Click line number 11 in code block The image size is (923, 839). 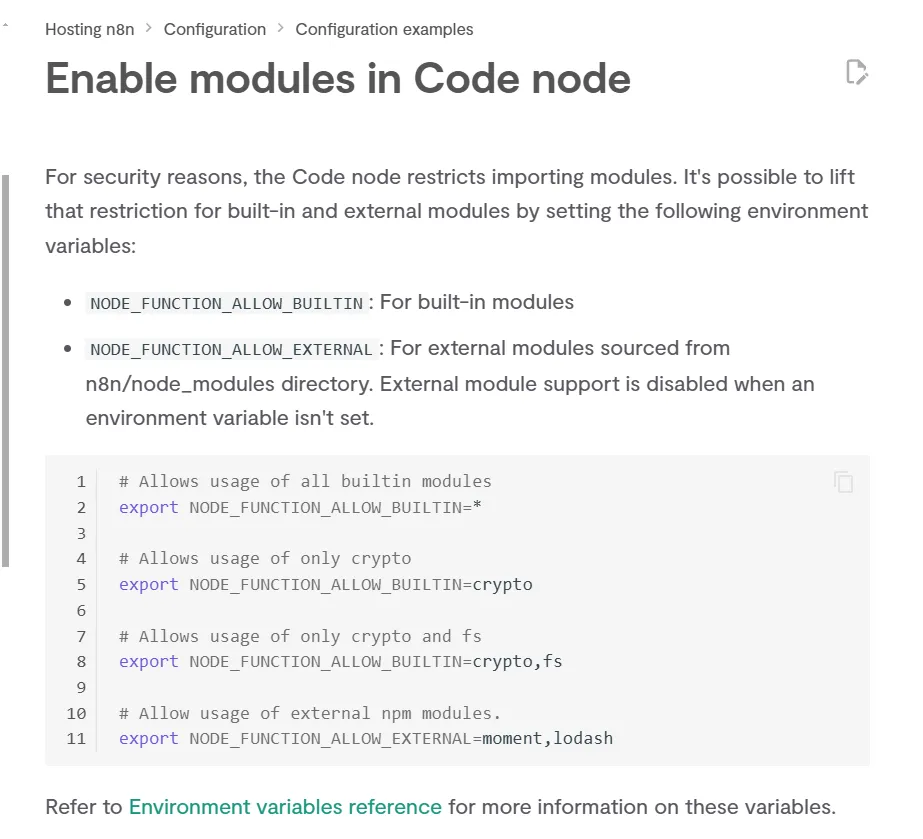tap(77, 739)
